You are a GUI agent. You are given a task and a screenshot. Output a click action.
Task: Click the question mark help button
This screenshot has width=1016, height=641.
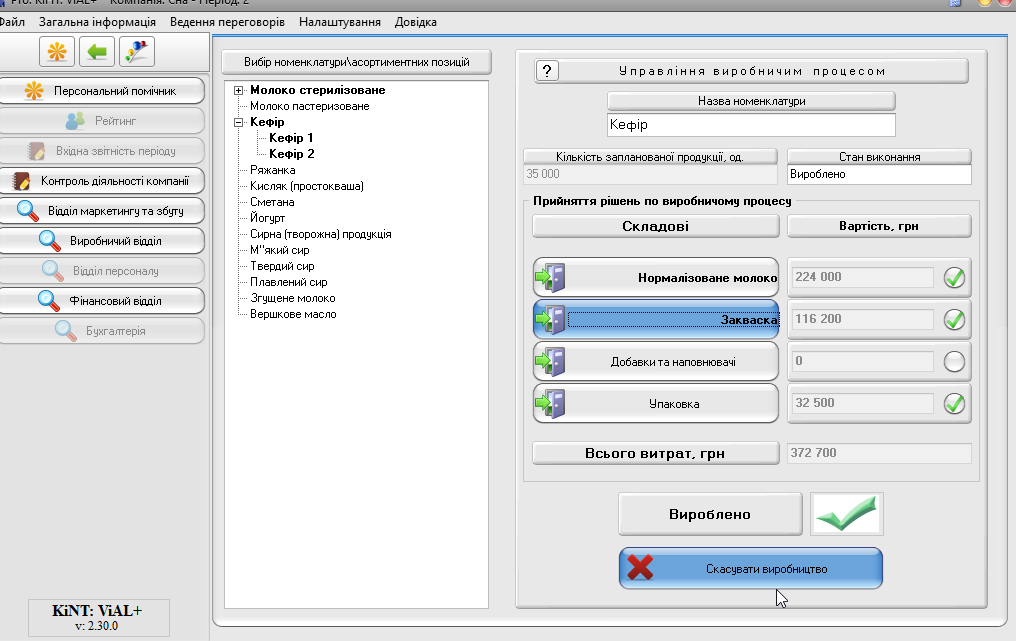(x=547, y=71)
